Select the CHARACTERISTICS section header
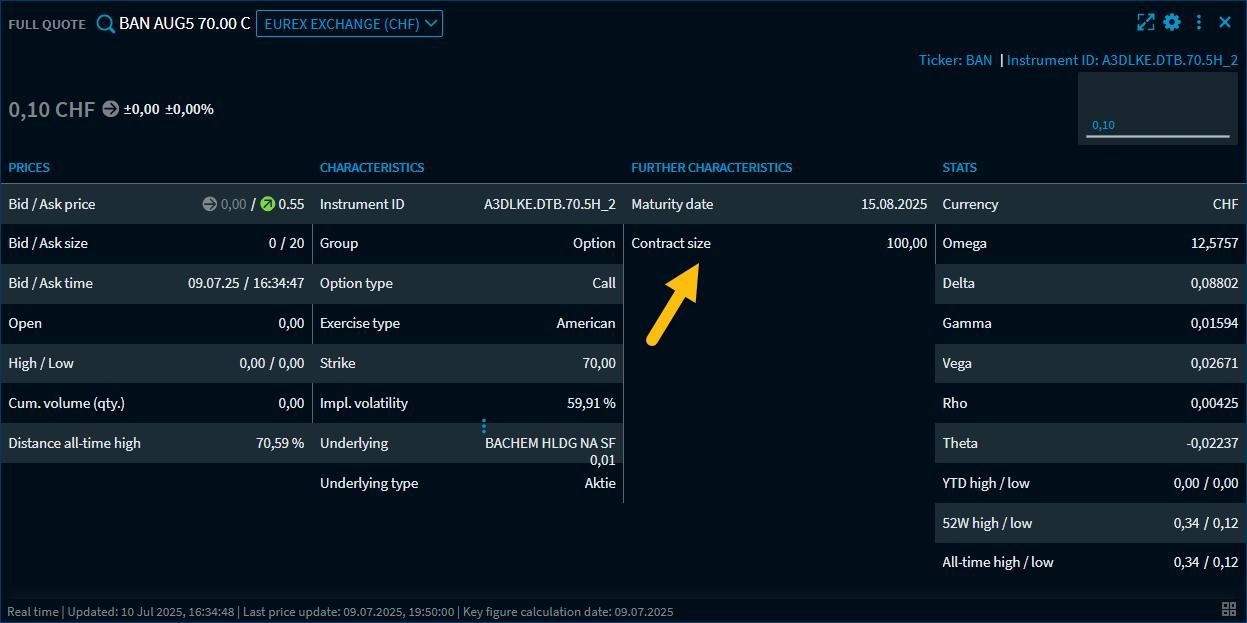This screenshot has height=623, width=1247. tap(372, 168)
